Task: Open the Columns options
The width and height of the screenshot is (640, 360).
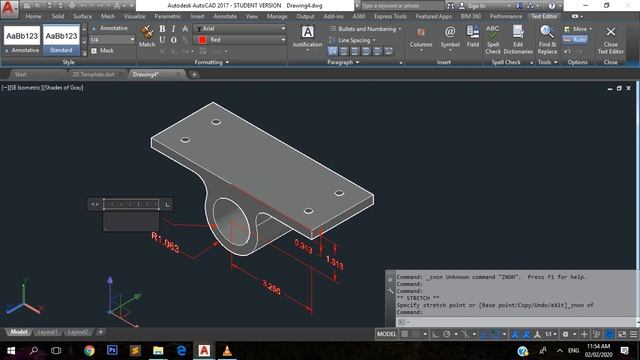Action: (x=421, y=38)
